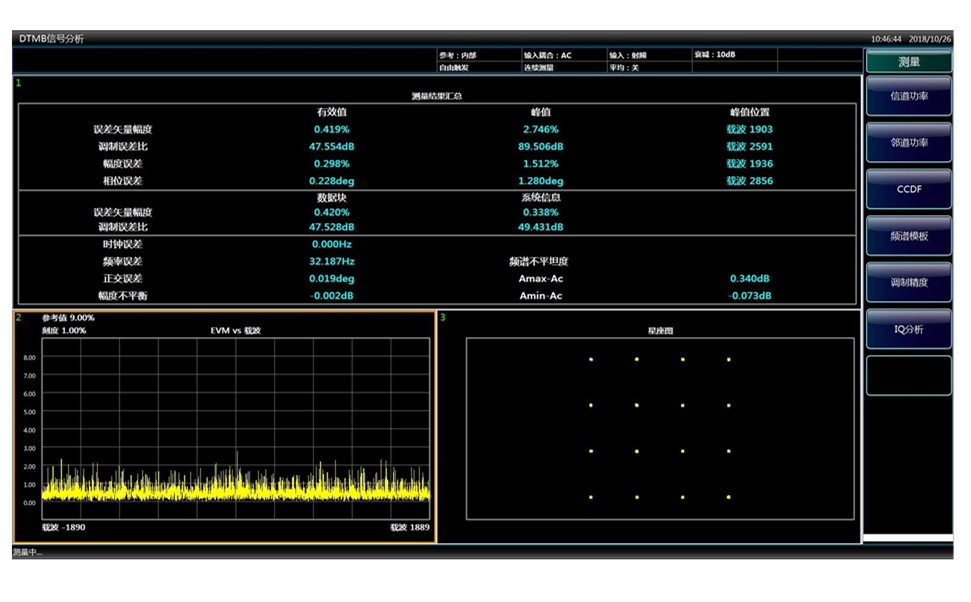Image resolution: width=971 pixels, height=602 pixels.
Task: Open the 信道功率 channel power measurement
Action: coord(909,97)
